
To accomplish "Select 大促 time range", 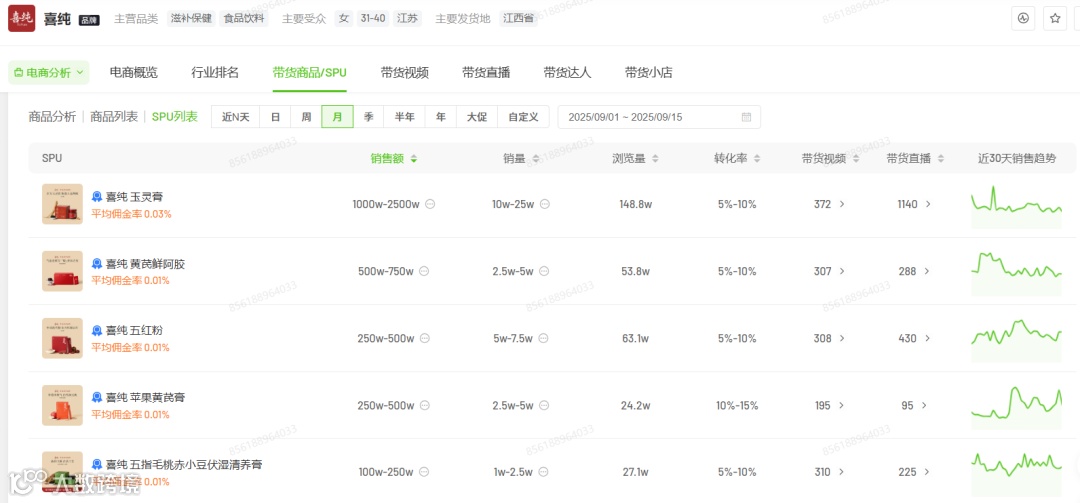I will click(x=477, y=117).
